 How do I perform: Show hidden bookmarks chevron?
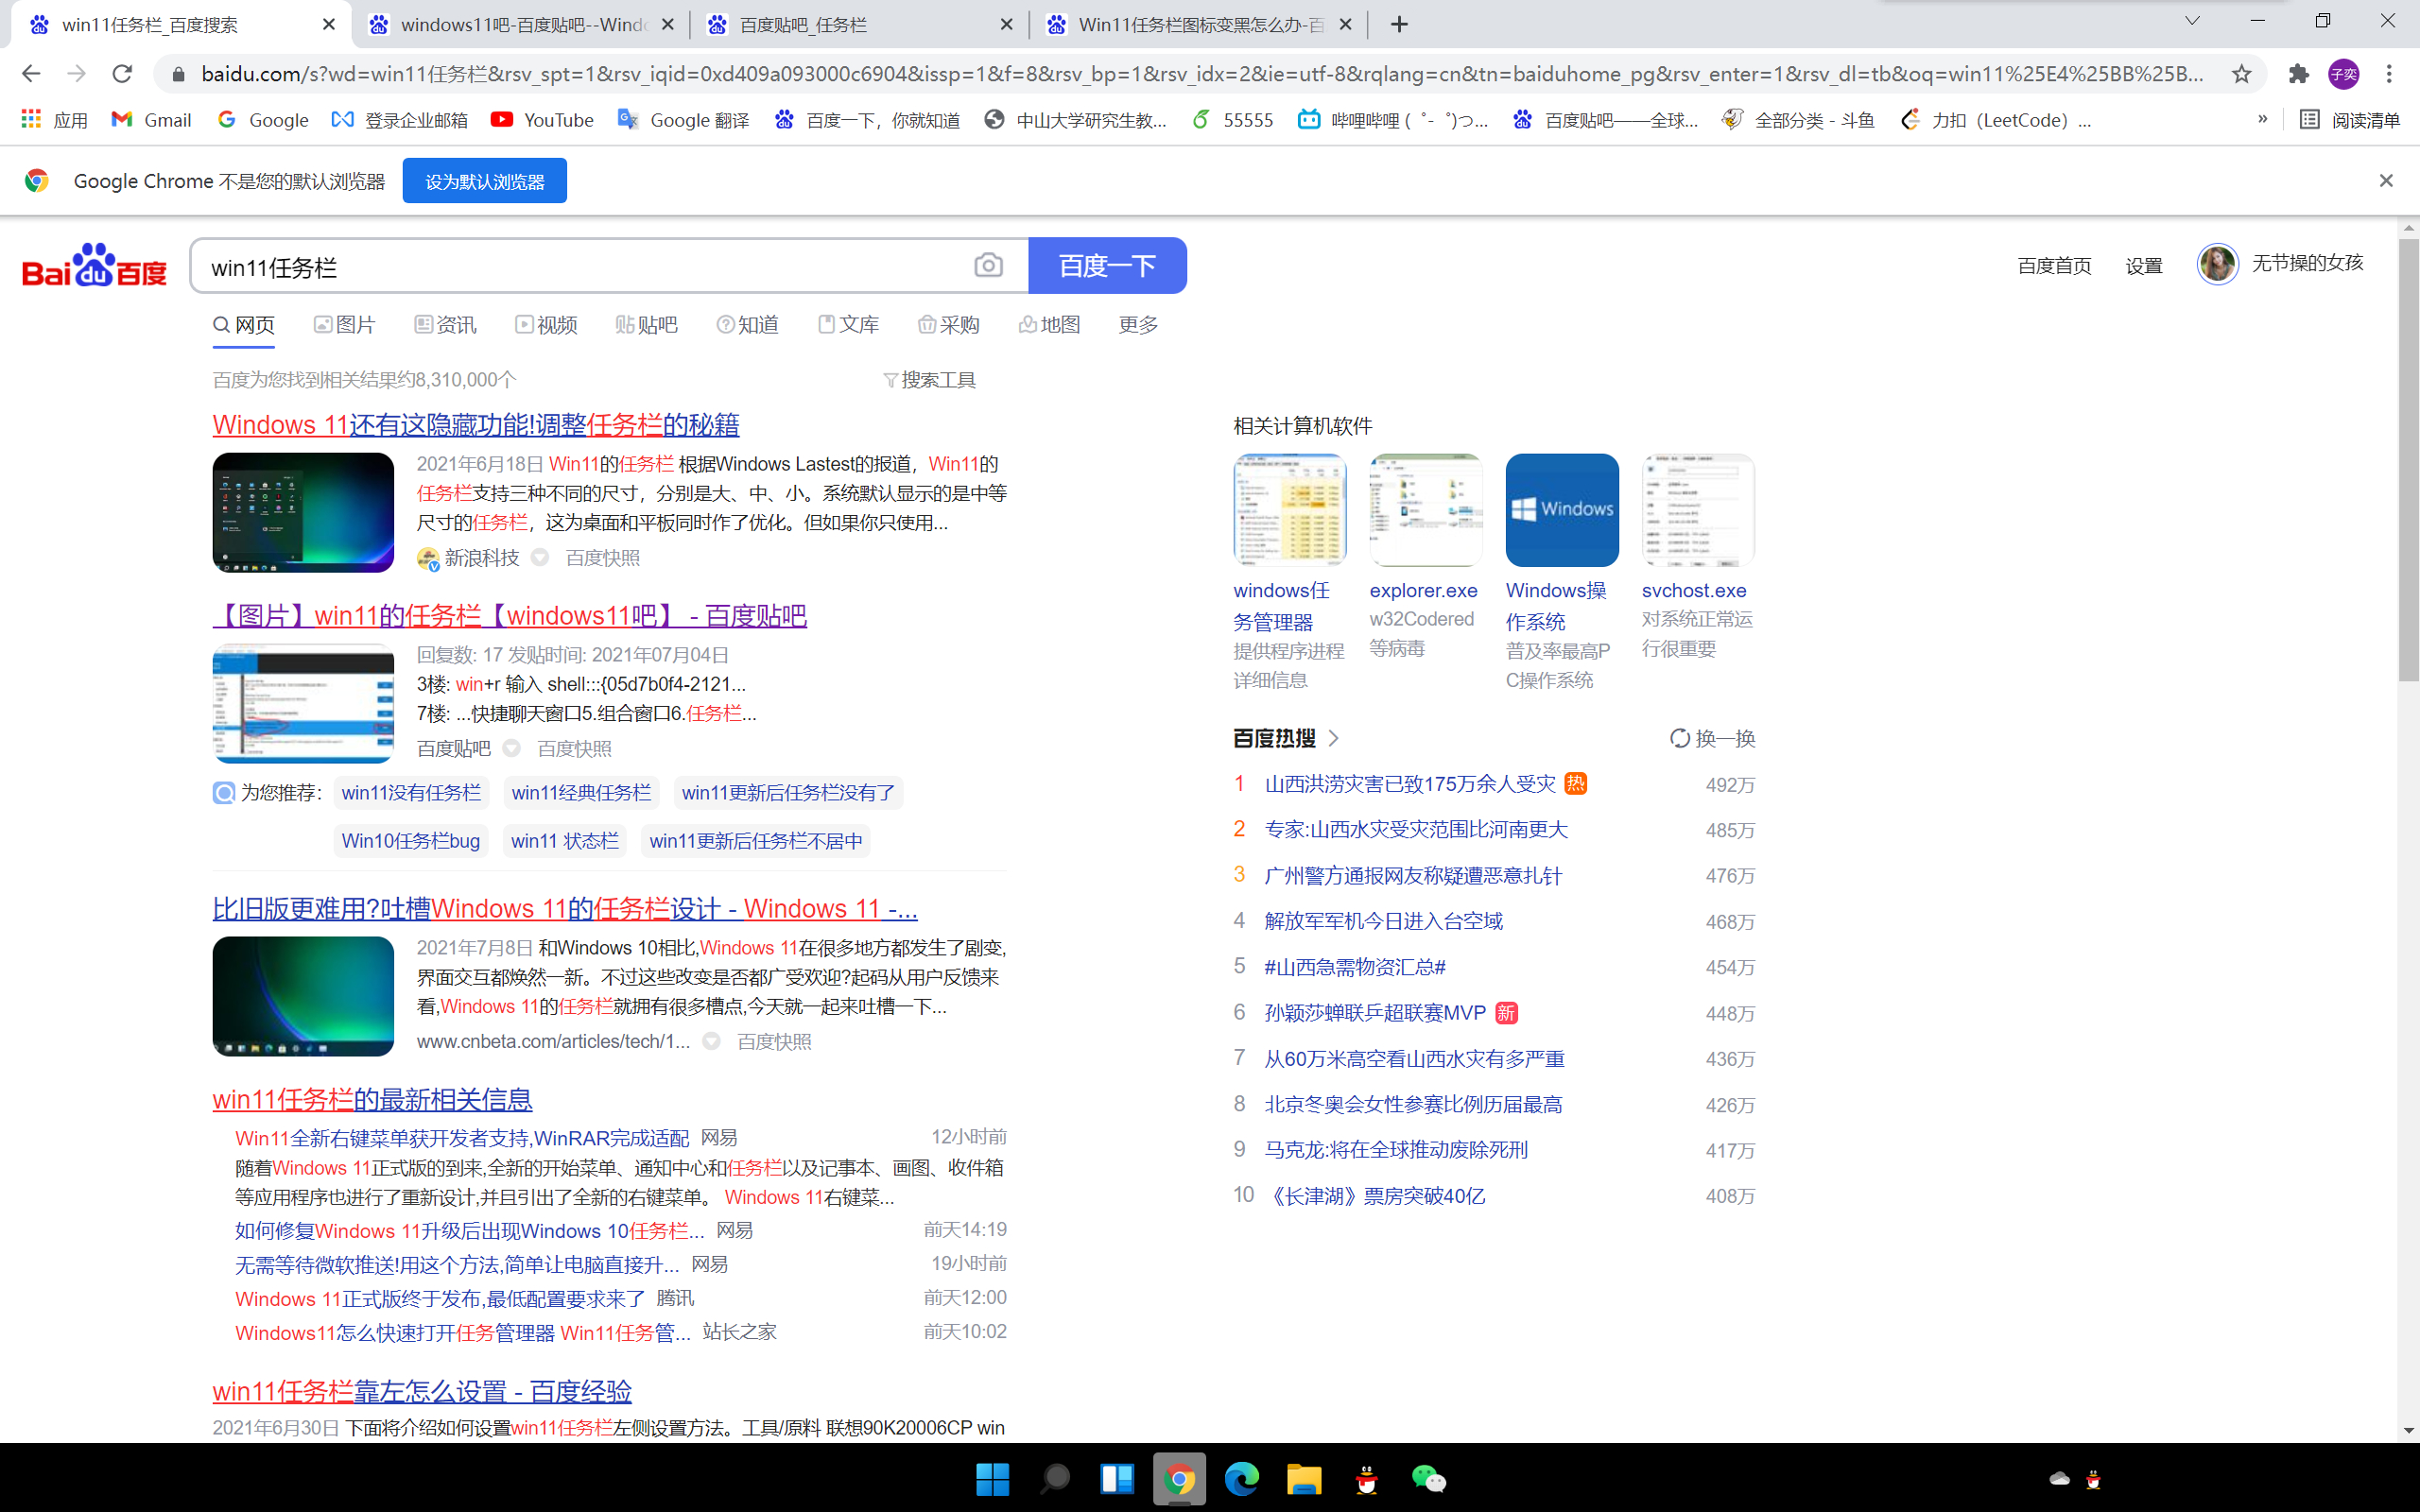point(2262,119)
